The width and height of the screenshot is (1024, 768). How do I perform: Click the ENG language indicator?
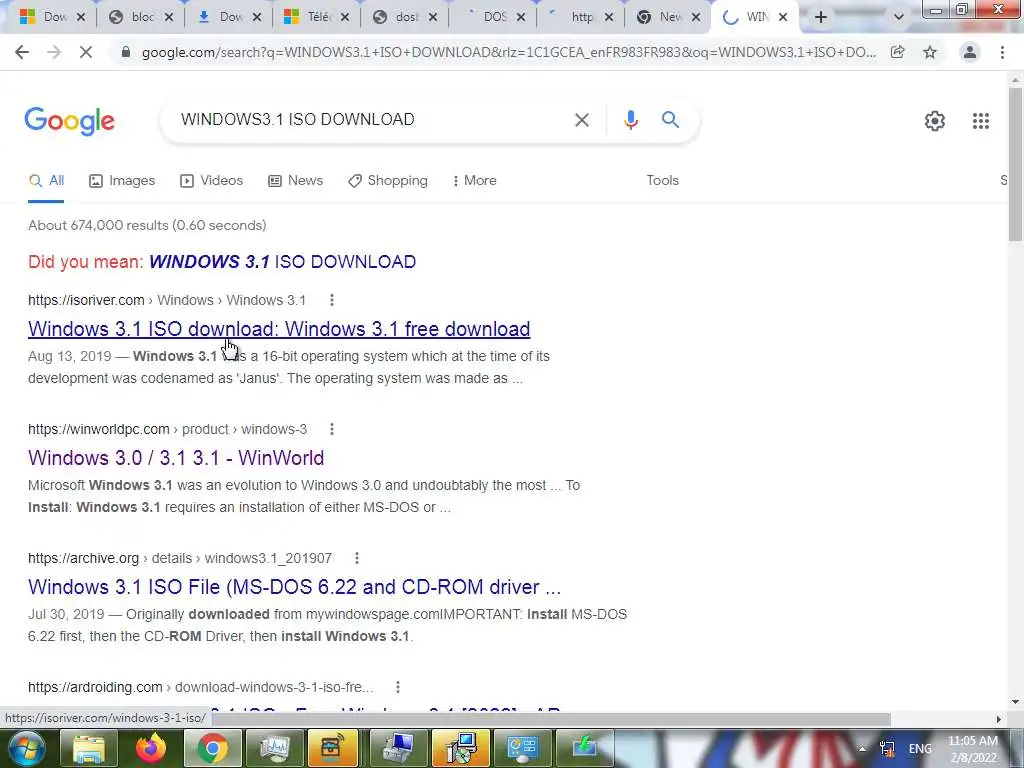click(920, 749)
